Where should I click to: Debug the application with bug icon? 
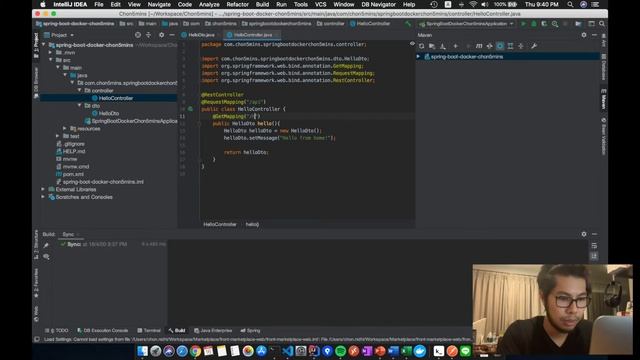tap(533, 24)
